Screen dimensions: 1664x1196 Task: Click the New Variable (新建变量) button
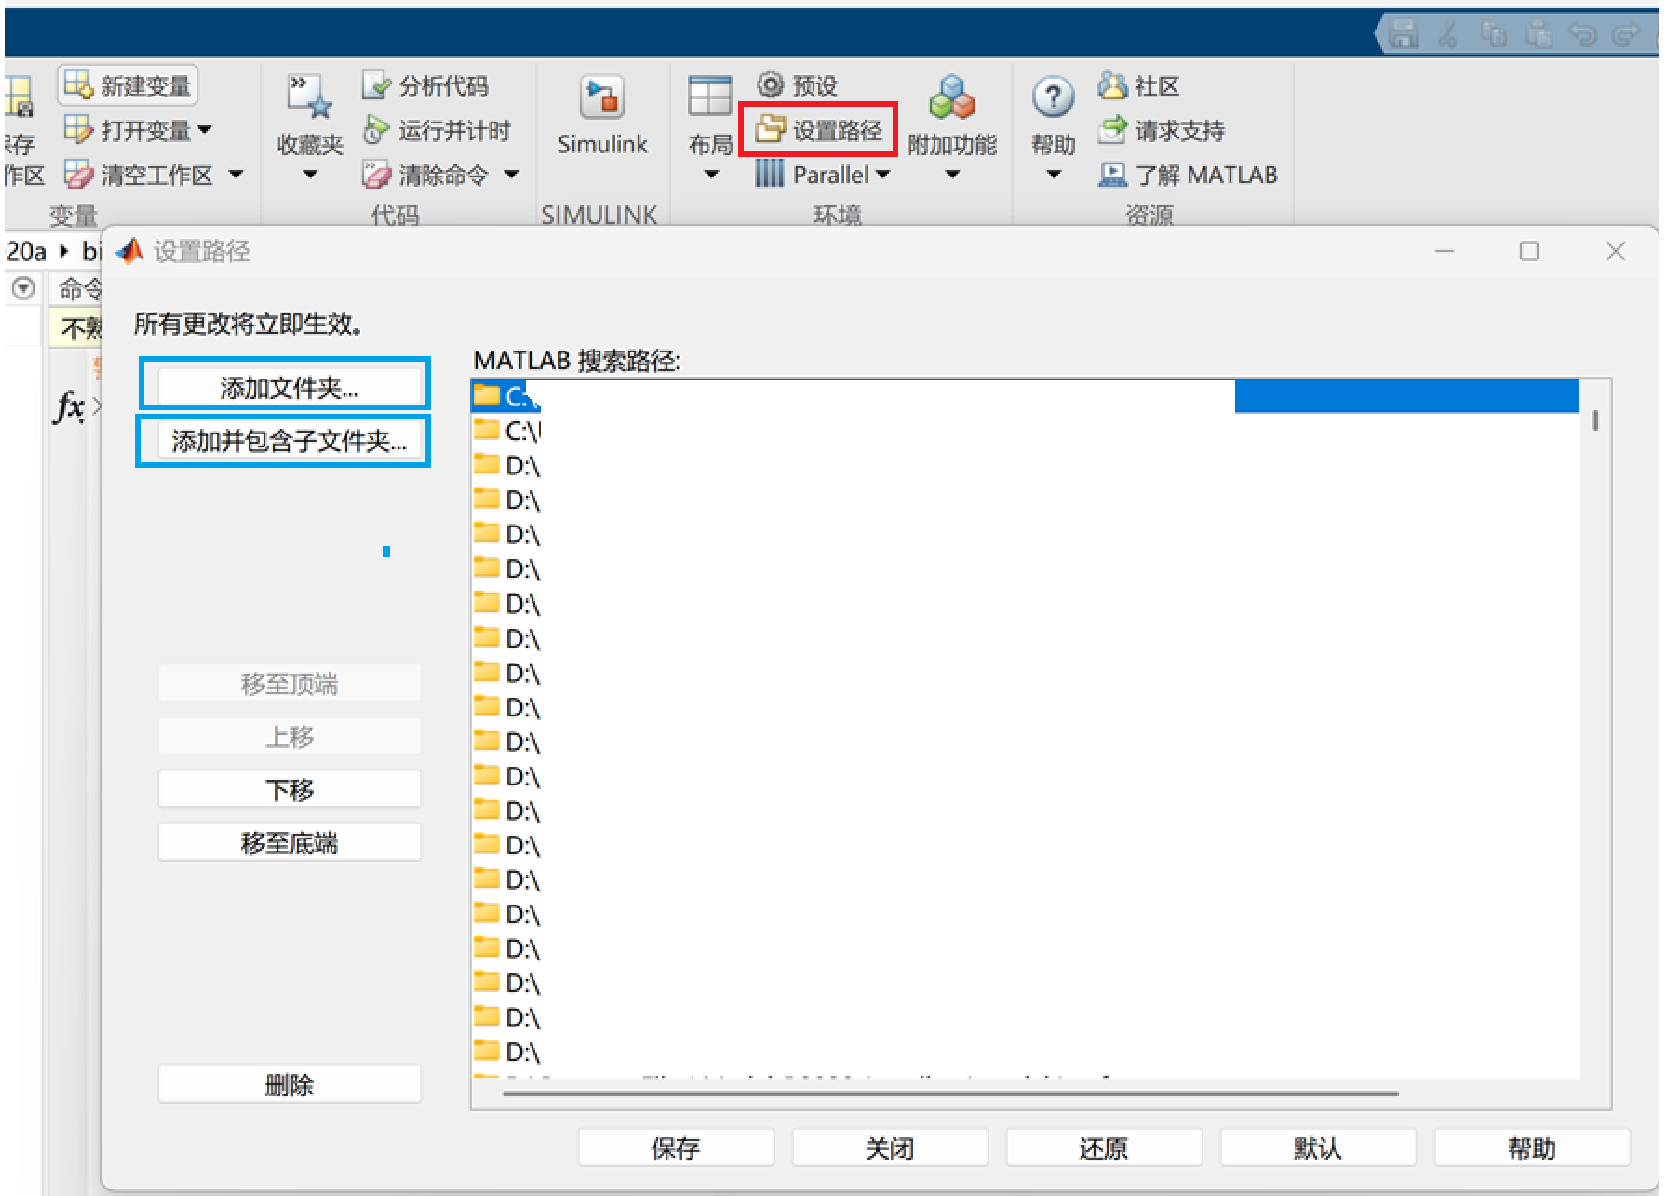tap(128, 86)
